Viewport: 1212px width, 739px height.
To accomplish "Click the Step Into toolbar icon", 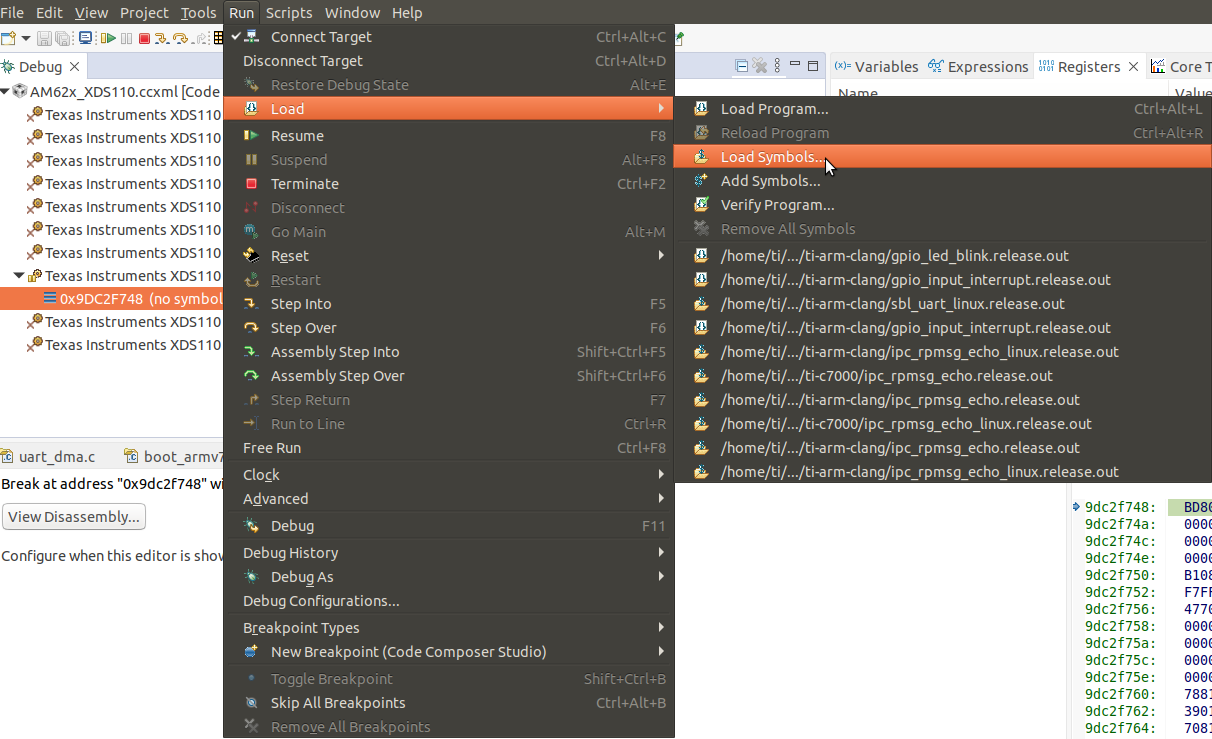I will coord(163,39).
